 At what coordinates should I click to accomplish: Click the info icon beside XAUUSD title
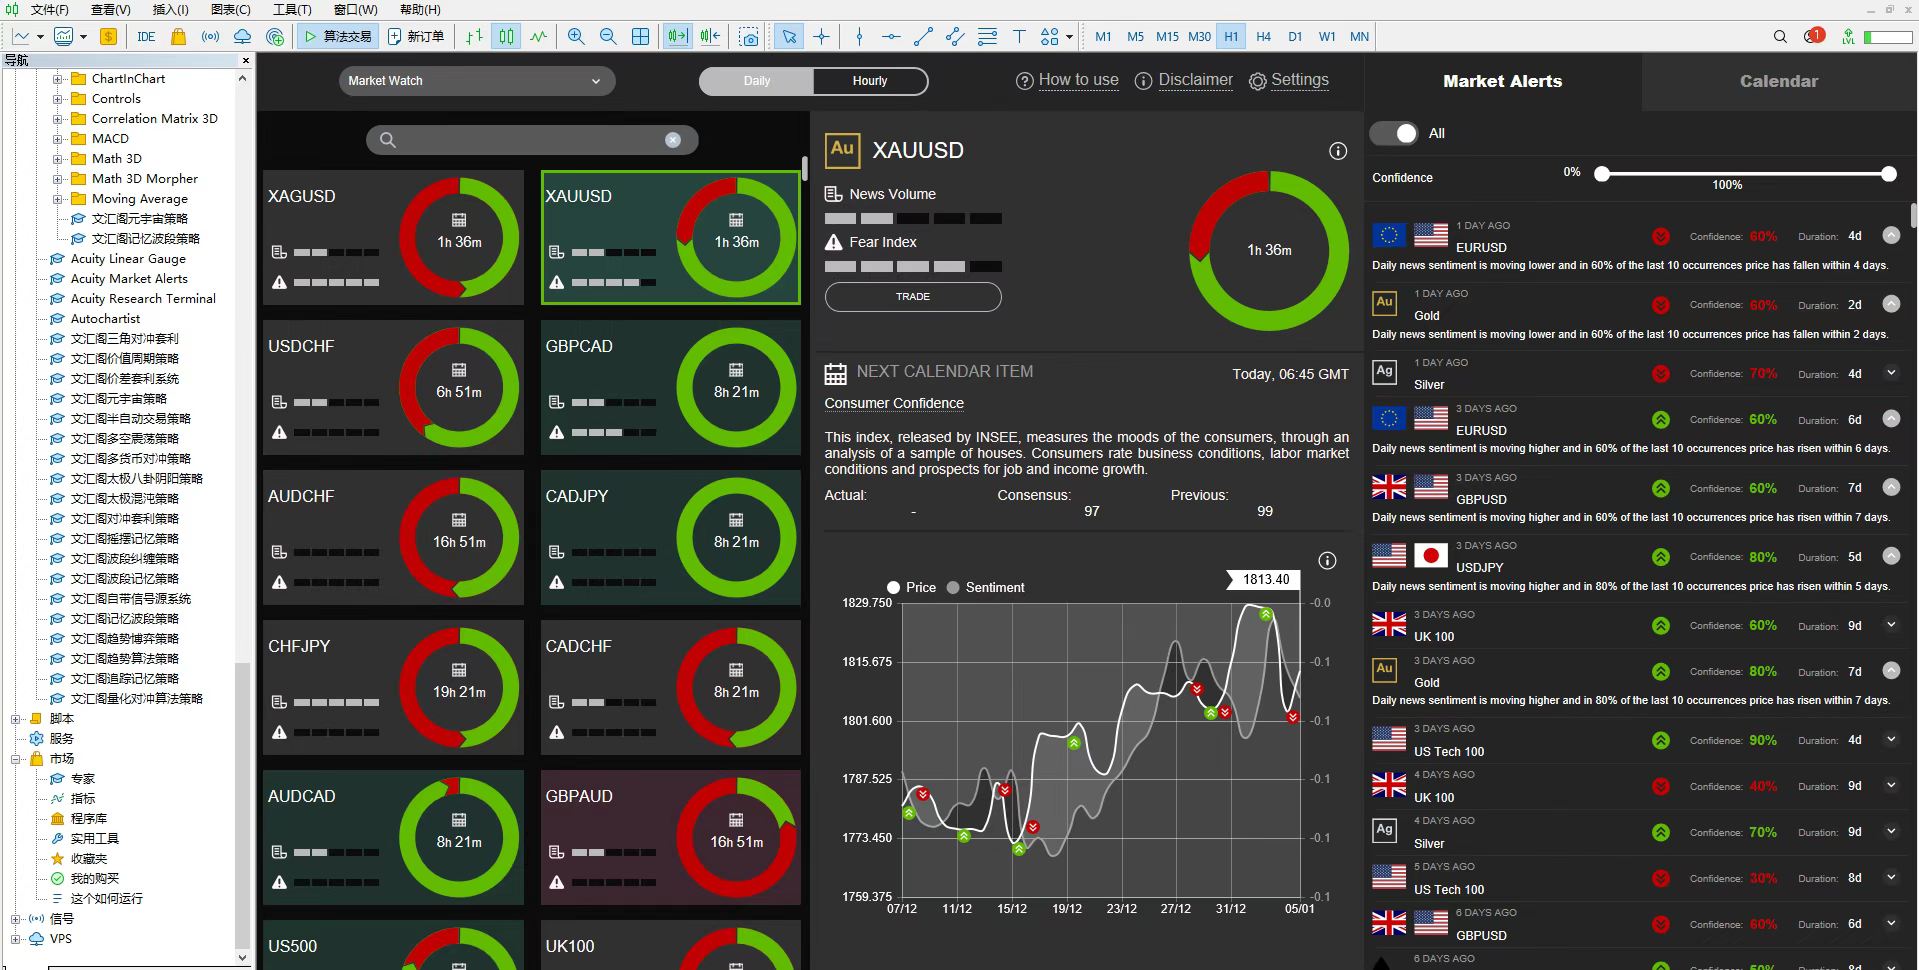pyautogui.click(x=1337, y=151)
